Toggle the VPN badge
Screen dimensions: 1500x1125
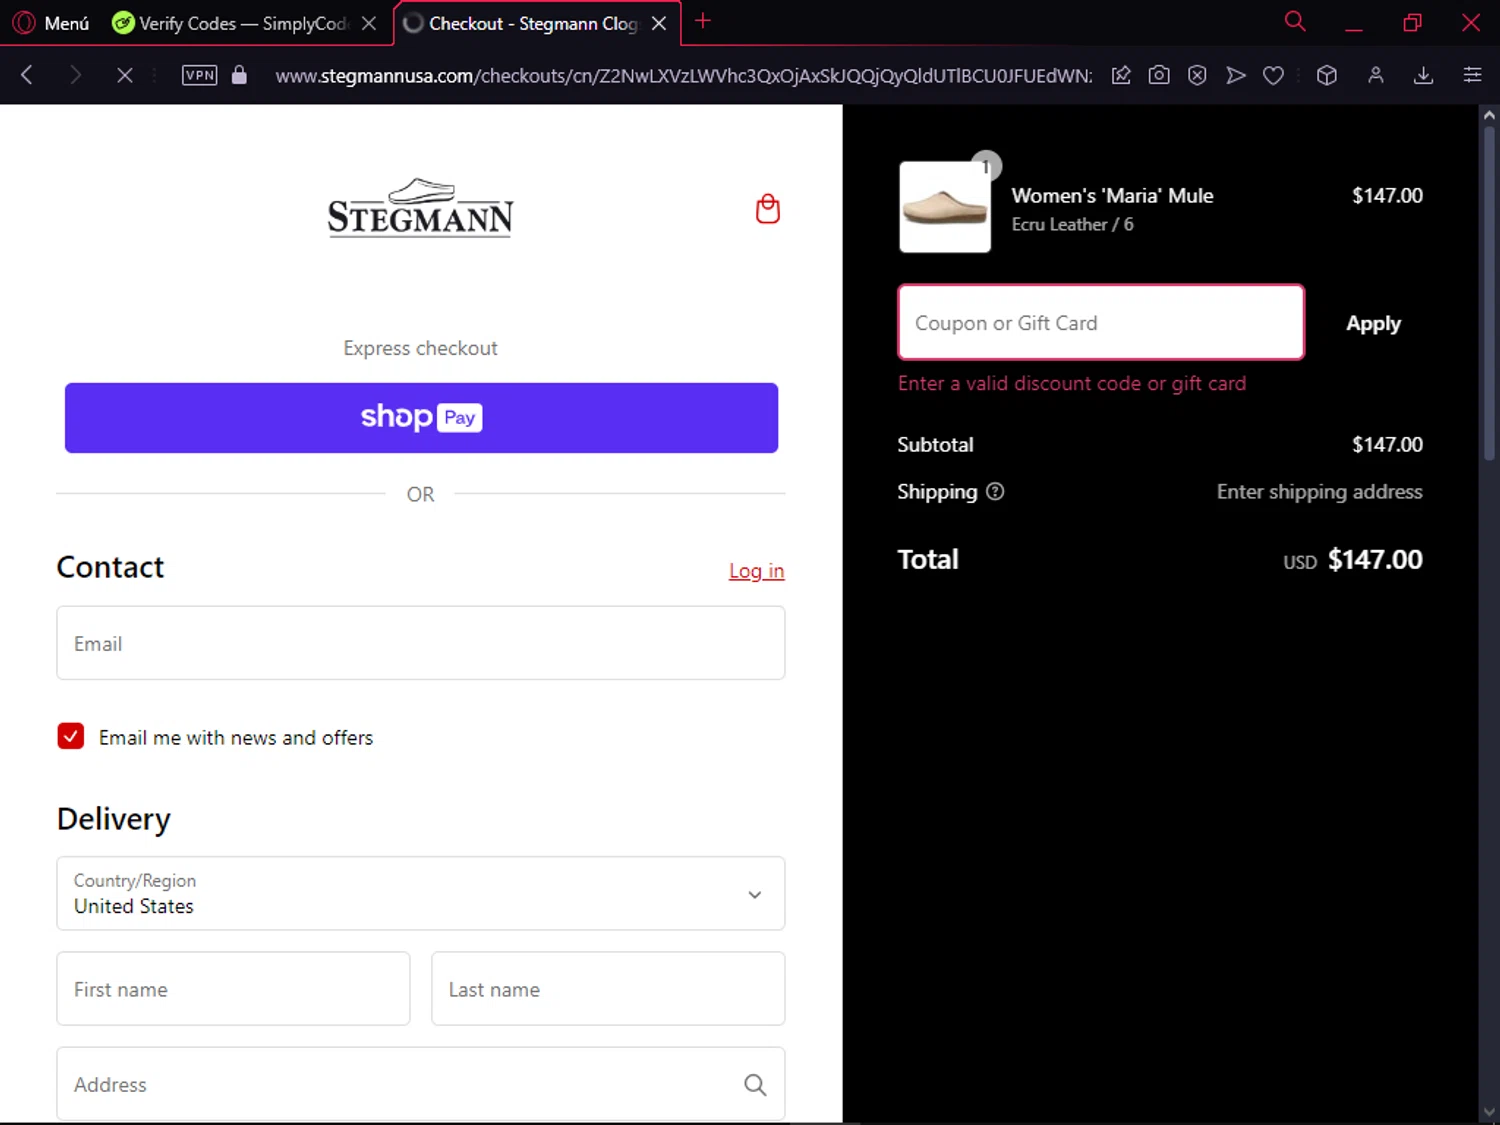tap(199, 75)
